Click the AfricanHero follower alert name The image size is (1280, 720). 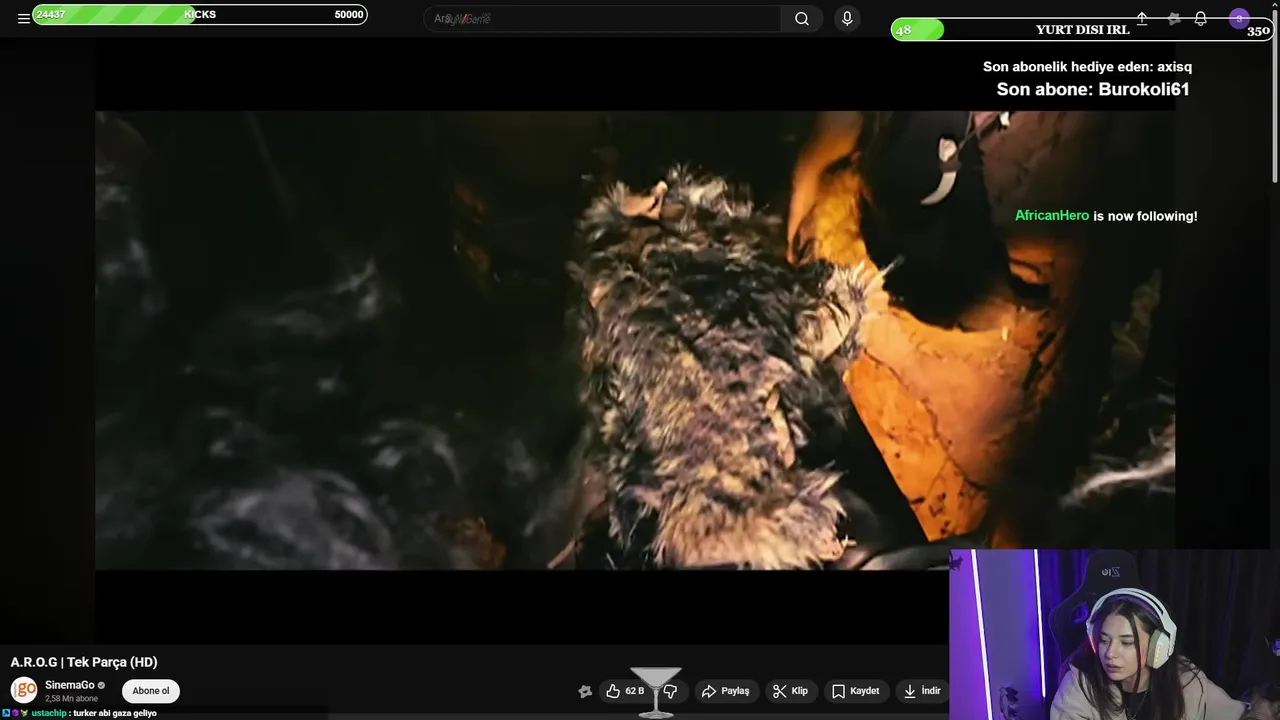coord(1052,216)
